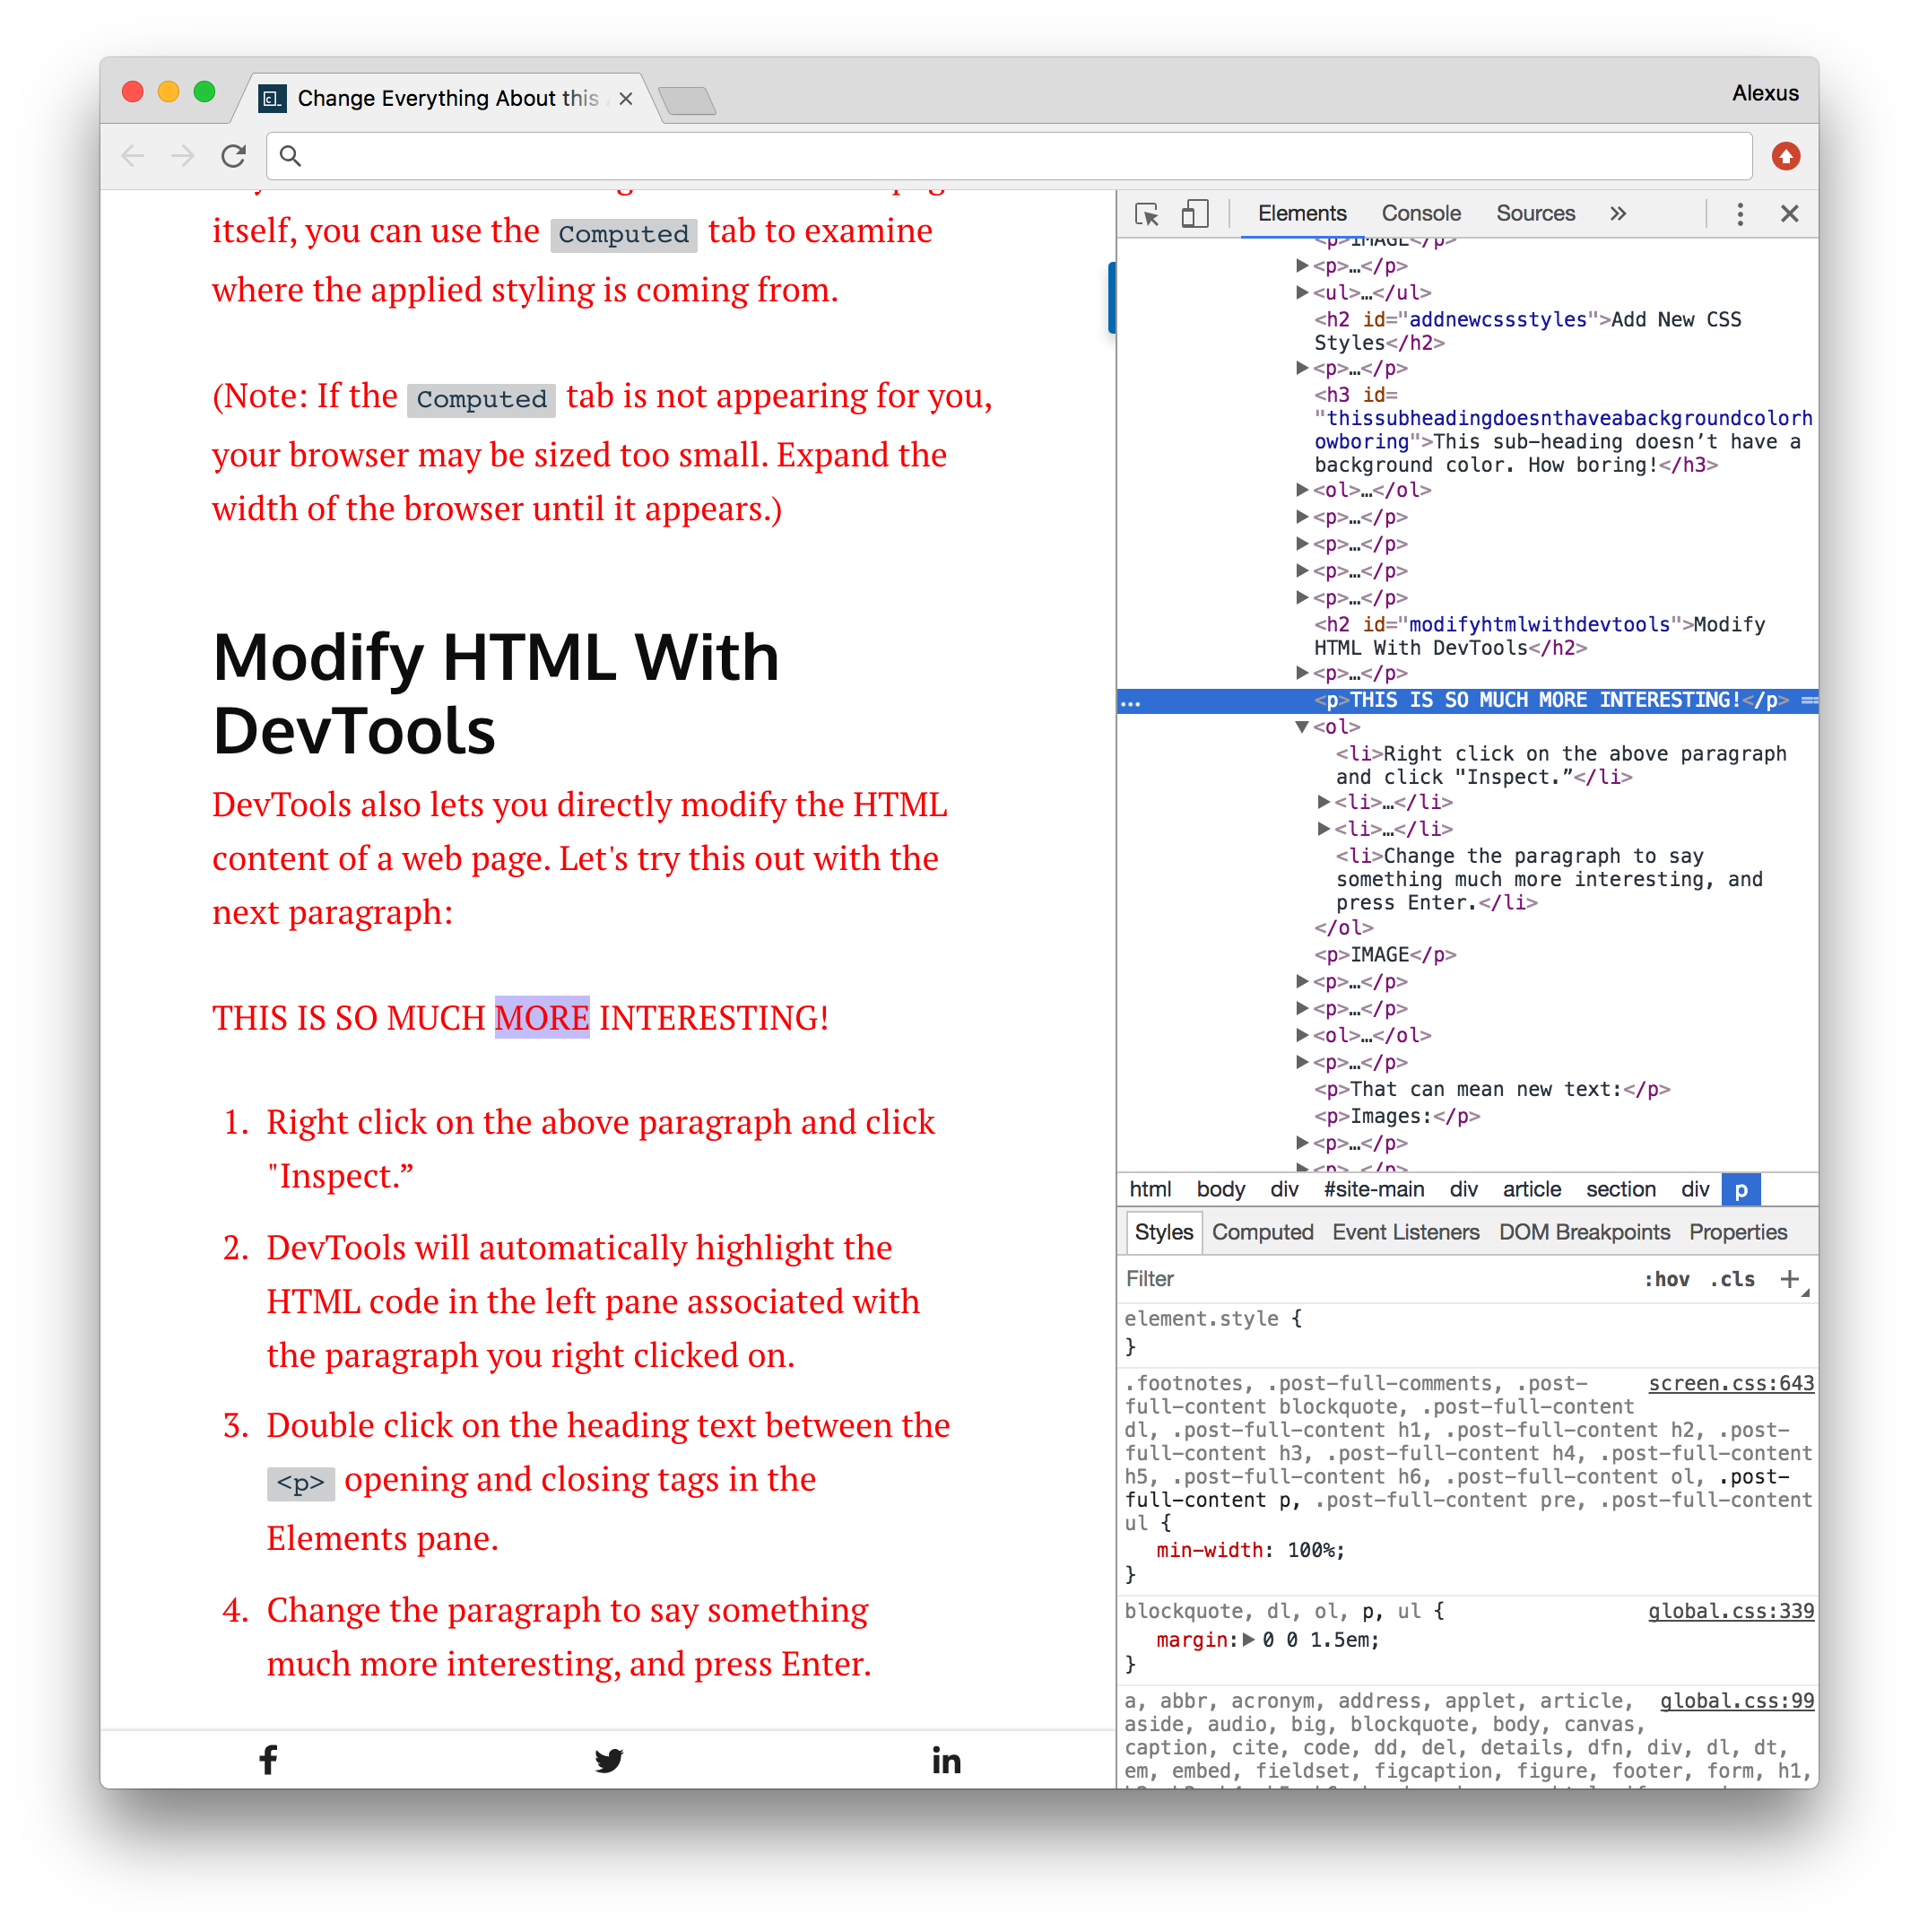Image resolution: width=1919 pixels, height=1932 pixels.
Task: Add a new style rule with plus icon
Action: click(1789, 1279)
